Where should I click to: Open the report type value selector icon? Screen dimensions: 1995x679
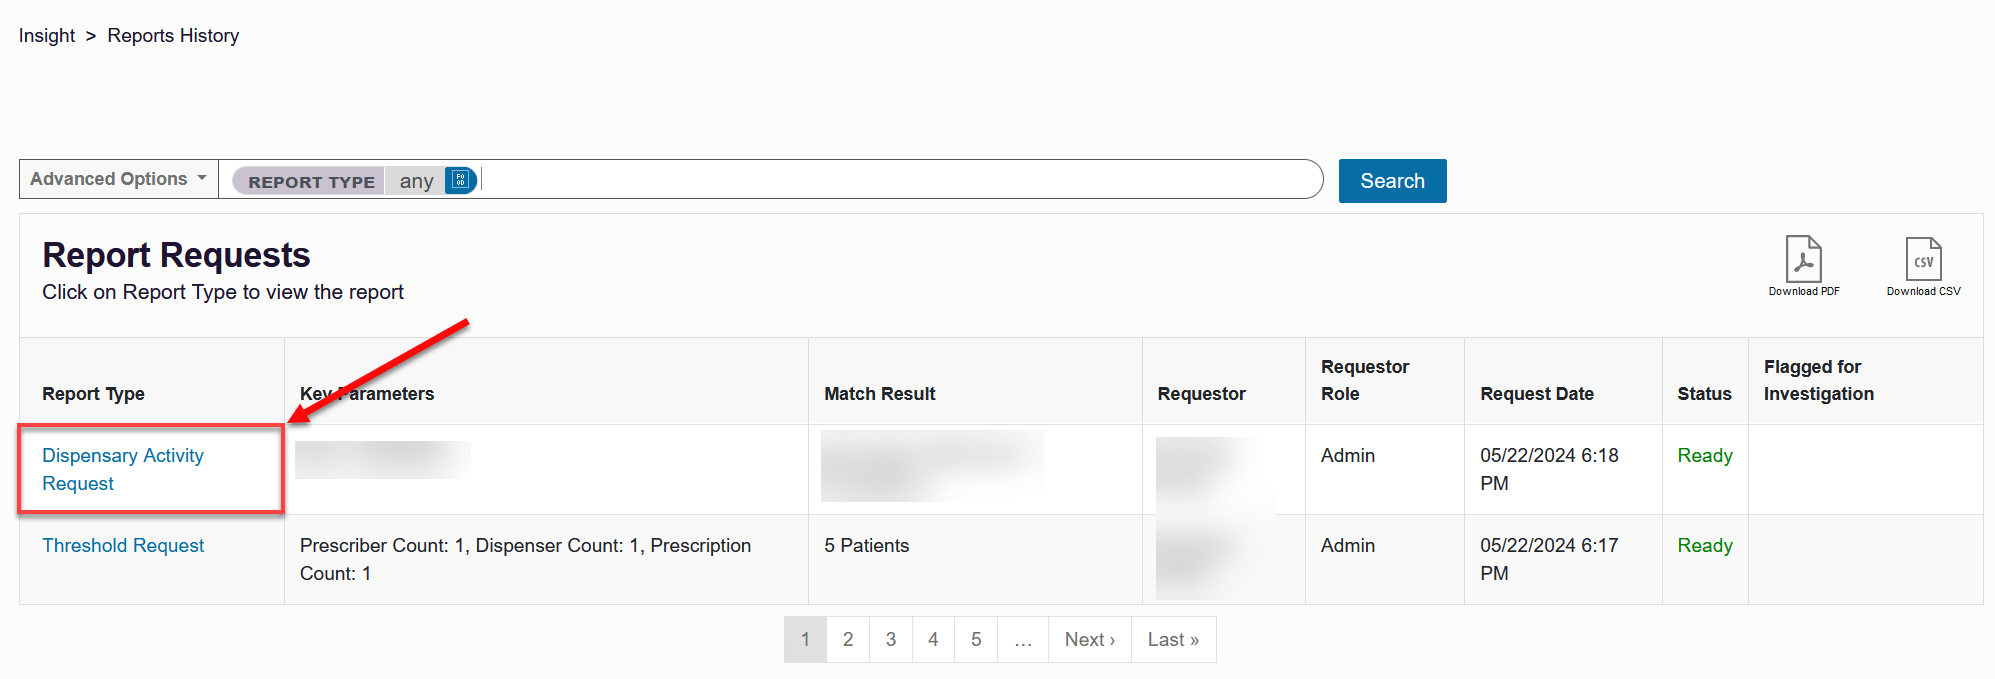coord(459,180)
